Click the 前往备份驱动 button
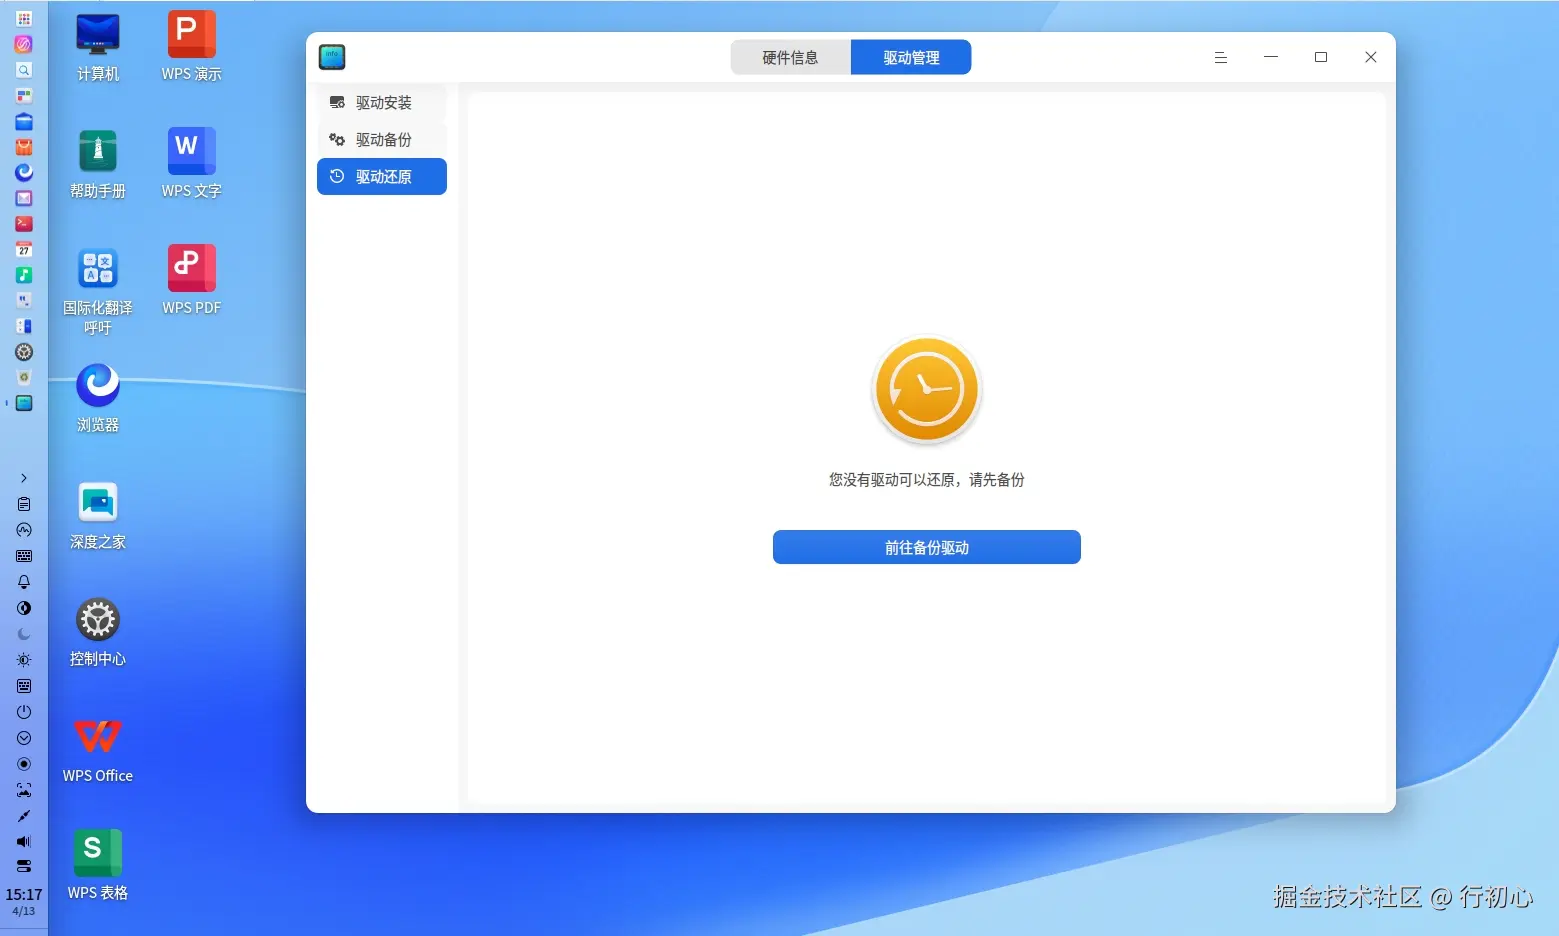Viewport: 1559px width, 936px height. pyautogui.click(x=927, y=547)
